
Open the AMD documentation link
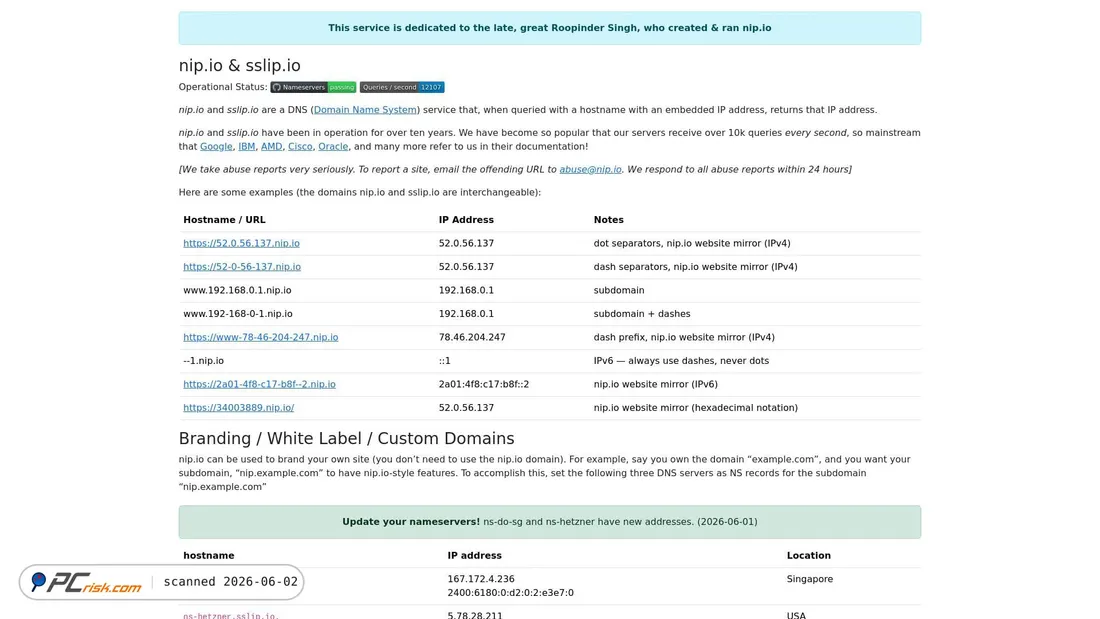[271, 147]
